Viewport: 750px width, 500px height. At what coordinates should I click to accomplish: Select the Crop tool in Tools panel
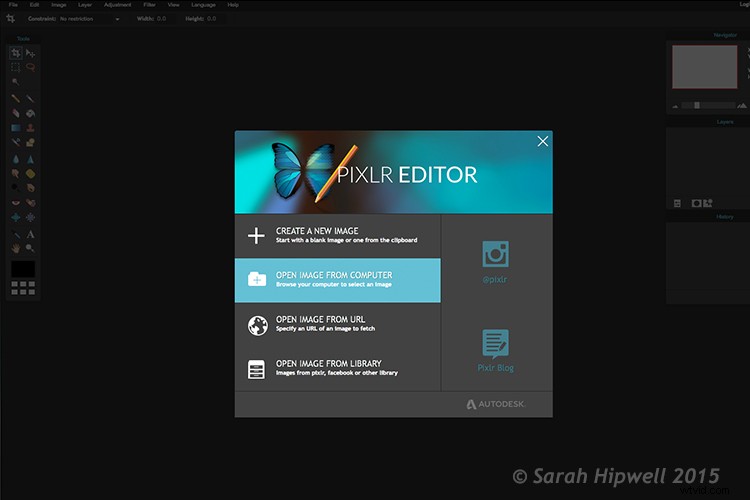pyautogui.click(x=16, y=53)
